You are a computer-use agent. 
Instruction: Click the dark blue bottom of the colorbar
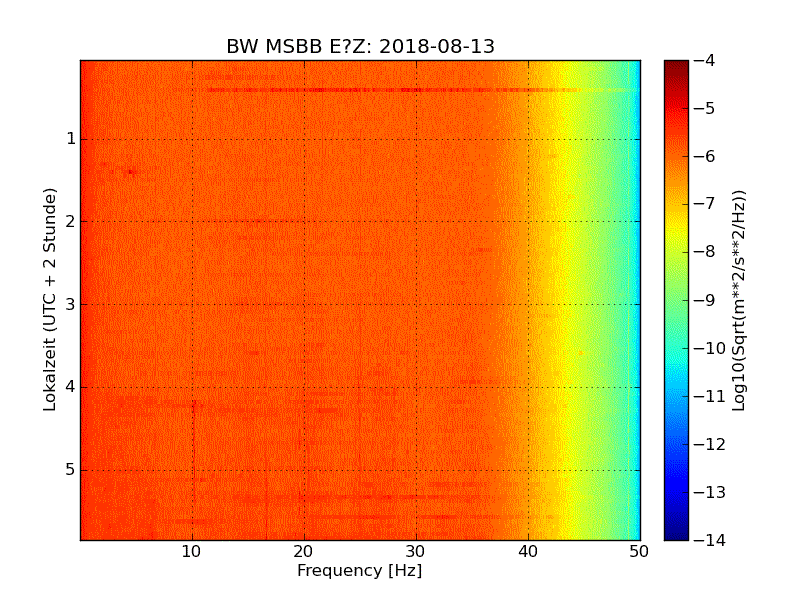click(676, 534)
